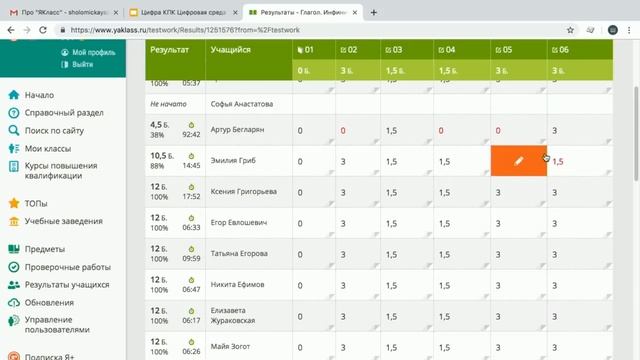The height and width of the screenshot is (360, 640).
Task: Select student Майя Зогот
Action: [x=231, y=347]
